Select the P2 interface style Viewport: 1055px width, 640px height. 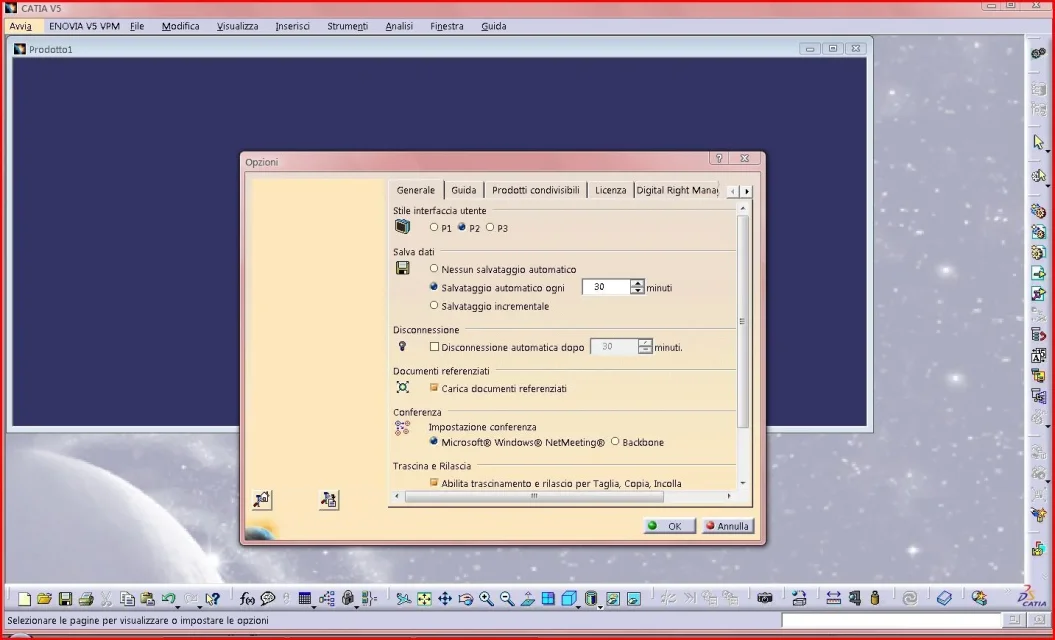(x=462, y=227)
